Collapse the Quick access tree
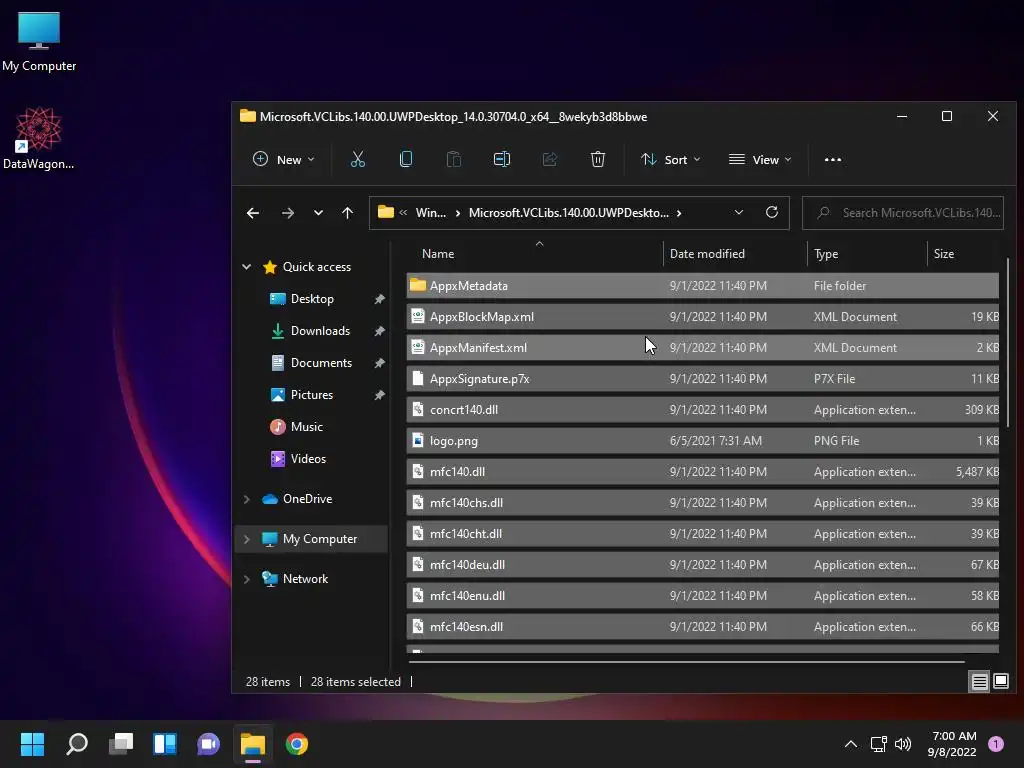This screenshot has height=768, width=1024. [247, 266]
